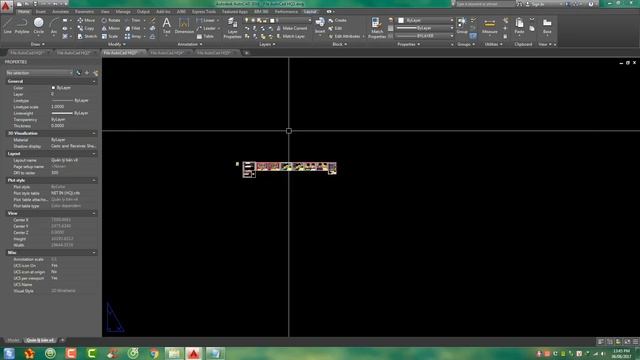The height and width of the screenshot is (360, 640).
Task: Click the Leader annotation tool
Action: coord(206,28)
